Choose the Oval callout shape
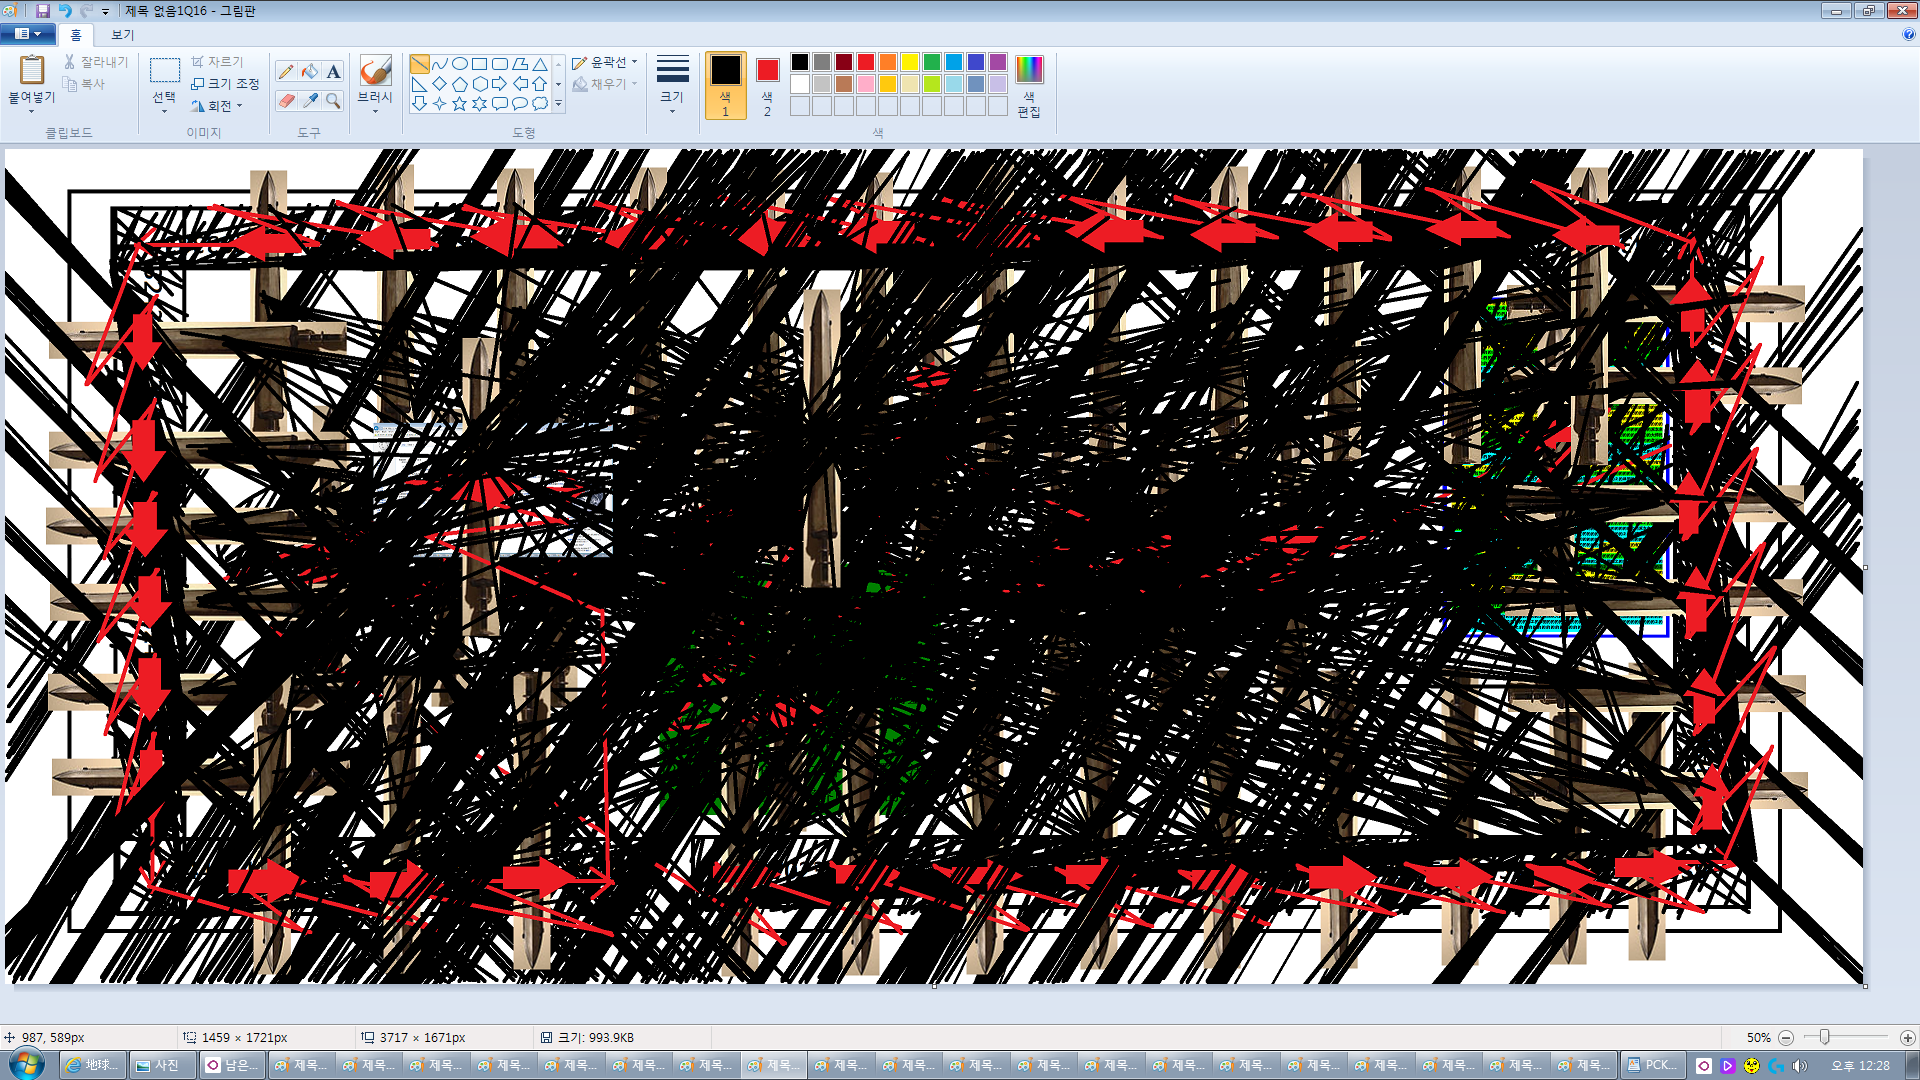Viewport: 1920px width, 1080px height. pyautogui.click(x=520, y=103)
